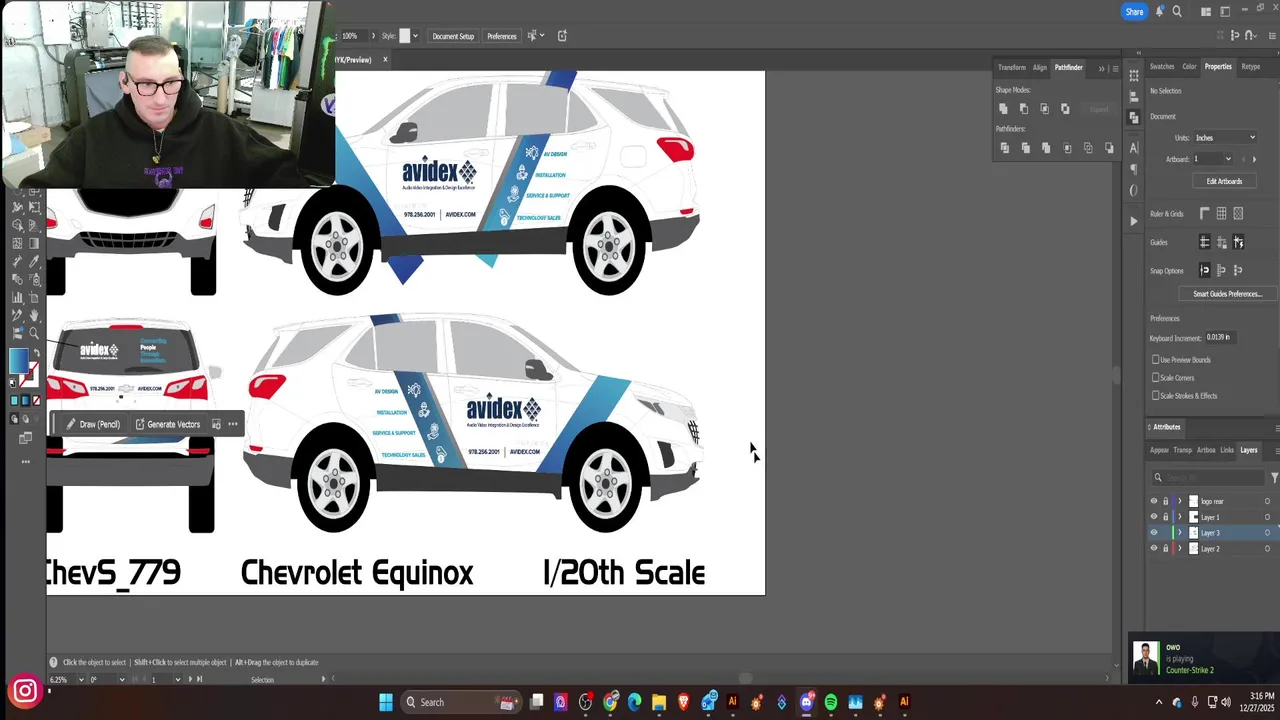Viewport: 1280px width, 720px height.
Task: Switch to the Color tab
Action: (1189, 66)
